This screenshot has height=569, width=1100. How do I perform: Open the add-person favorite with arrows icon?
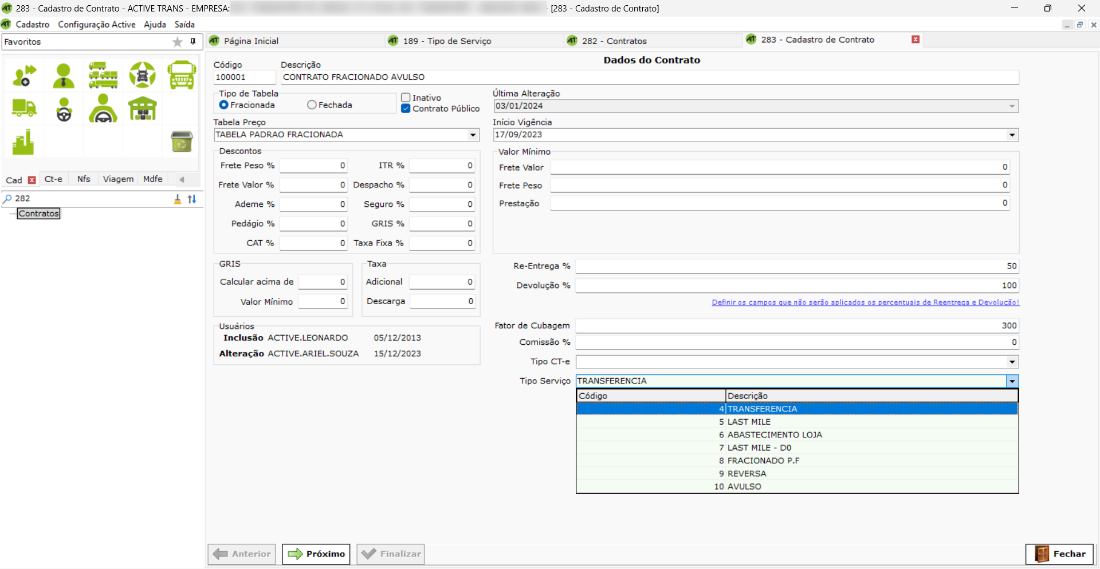(x=24, y=75)
